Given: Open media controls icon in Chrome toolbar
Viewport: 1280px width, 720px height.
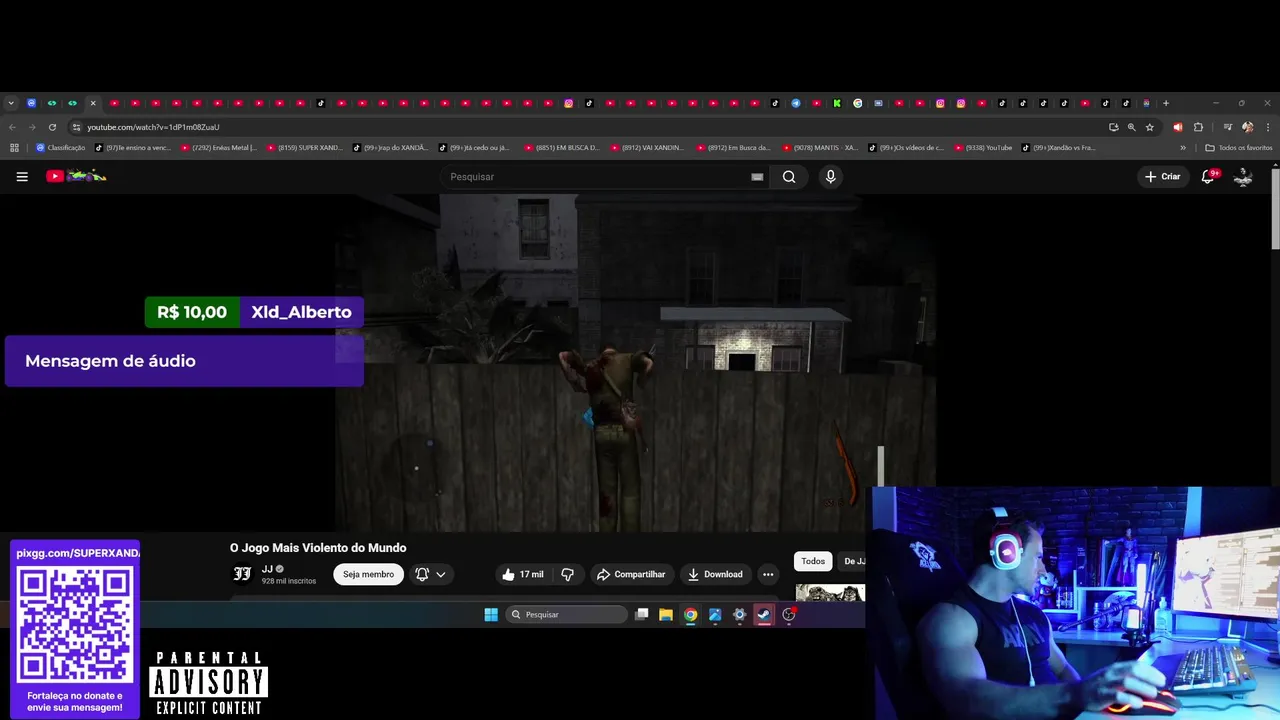Looking at the screenshot, I should (1227, 127).
